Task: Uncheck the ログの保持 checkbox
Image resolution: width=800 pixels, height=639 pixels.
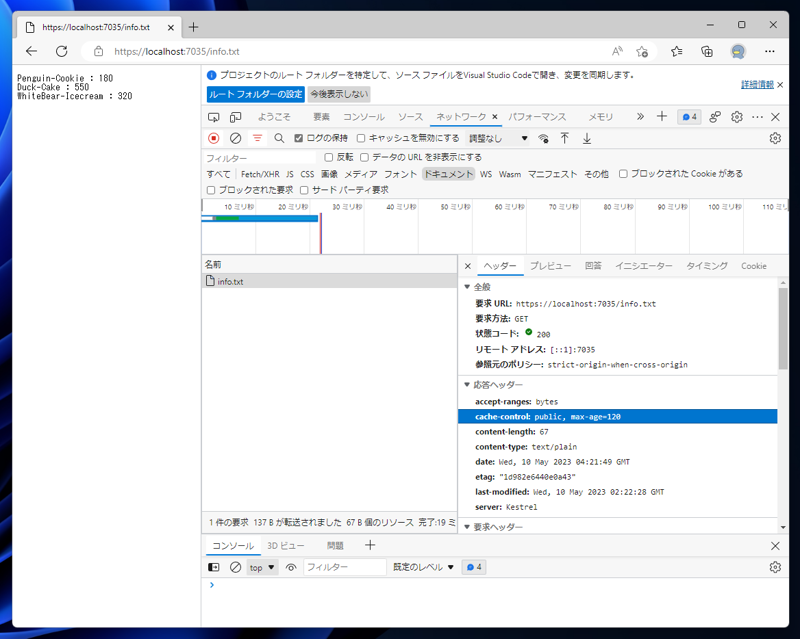Action: (x=299, y=138)
